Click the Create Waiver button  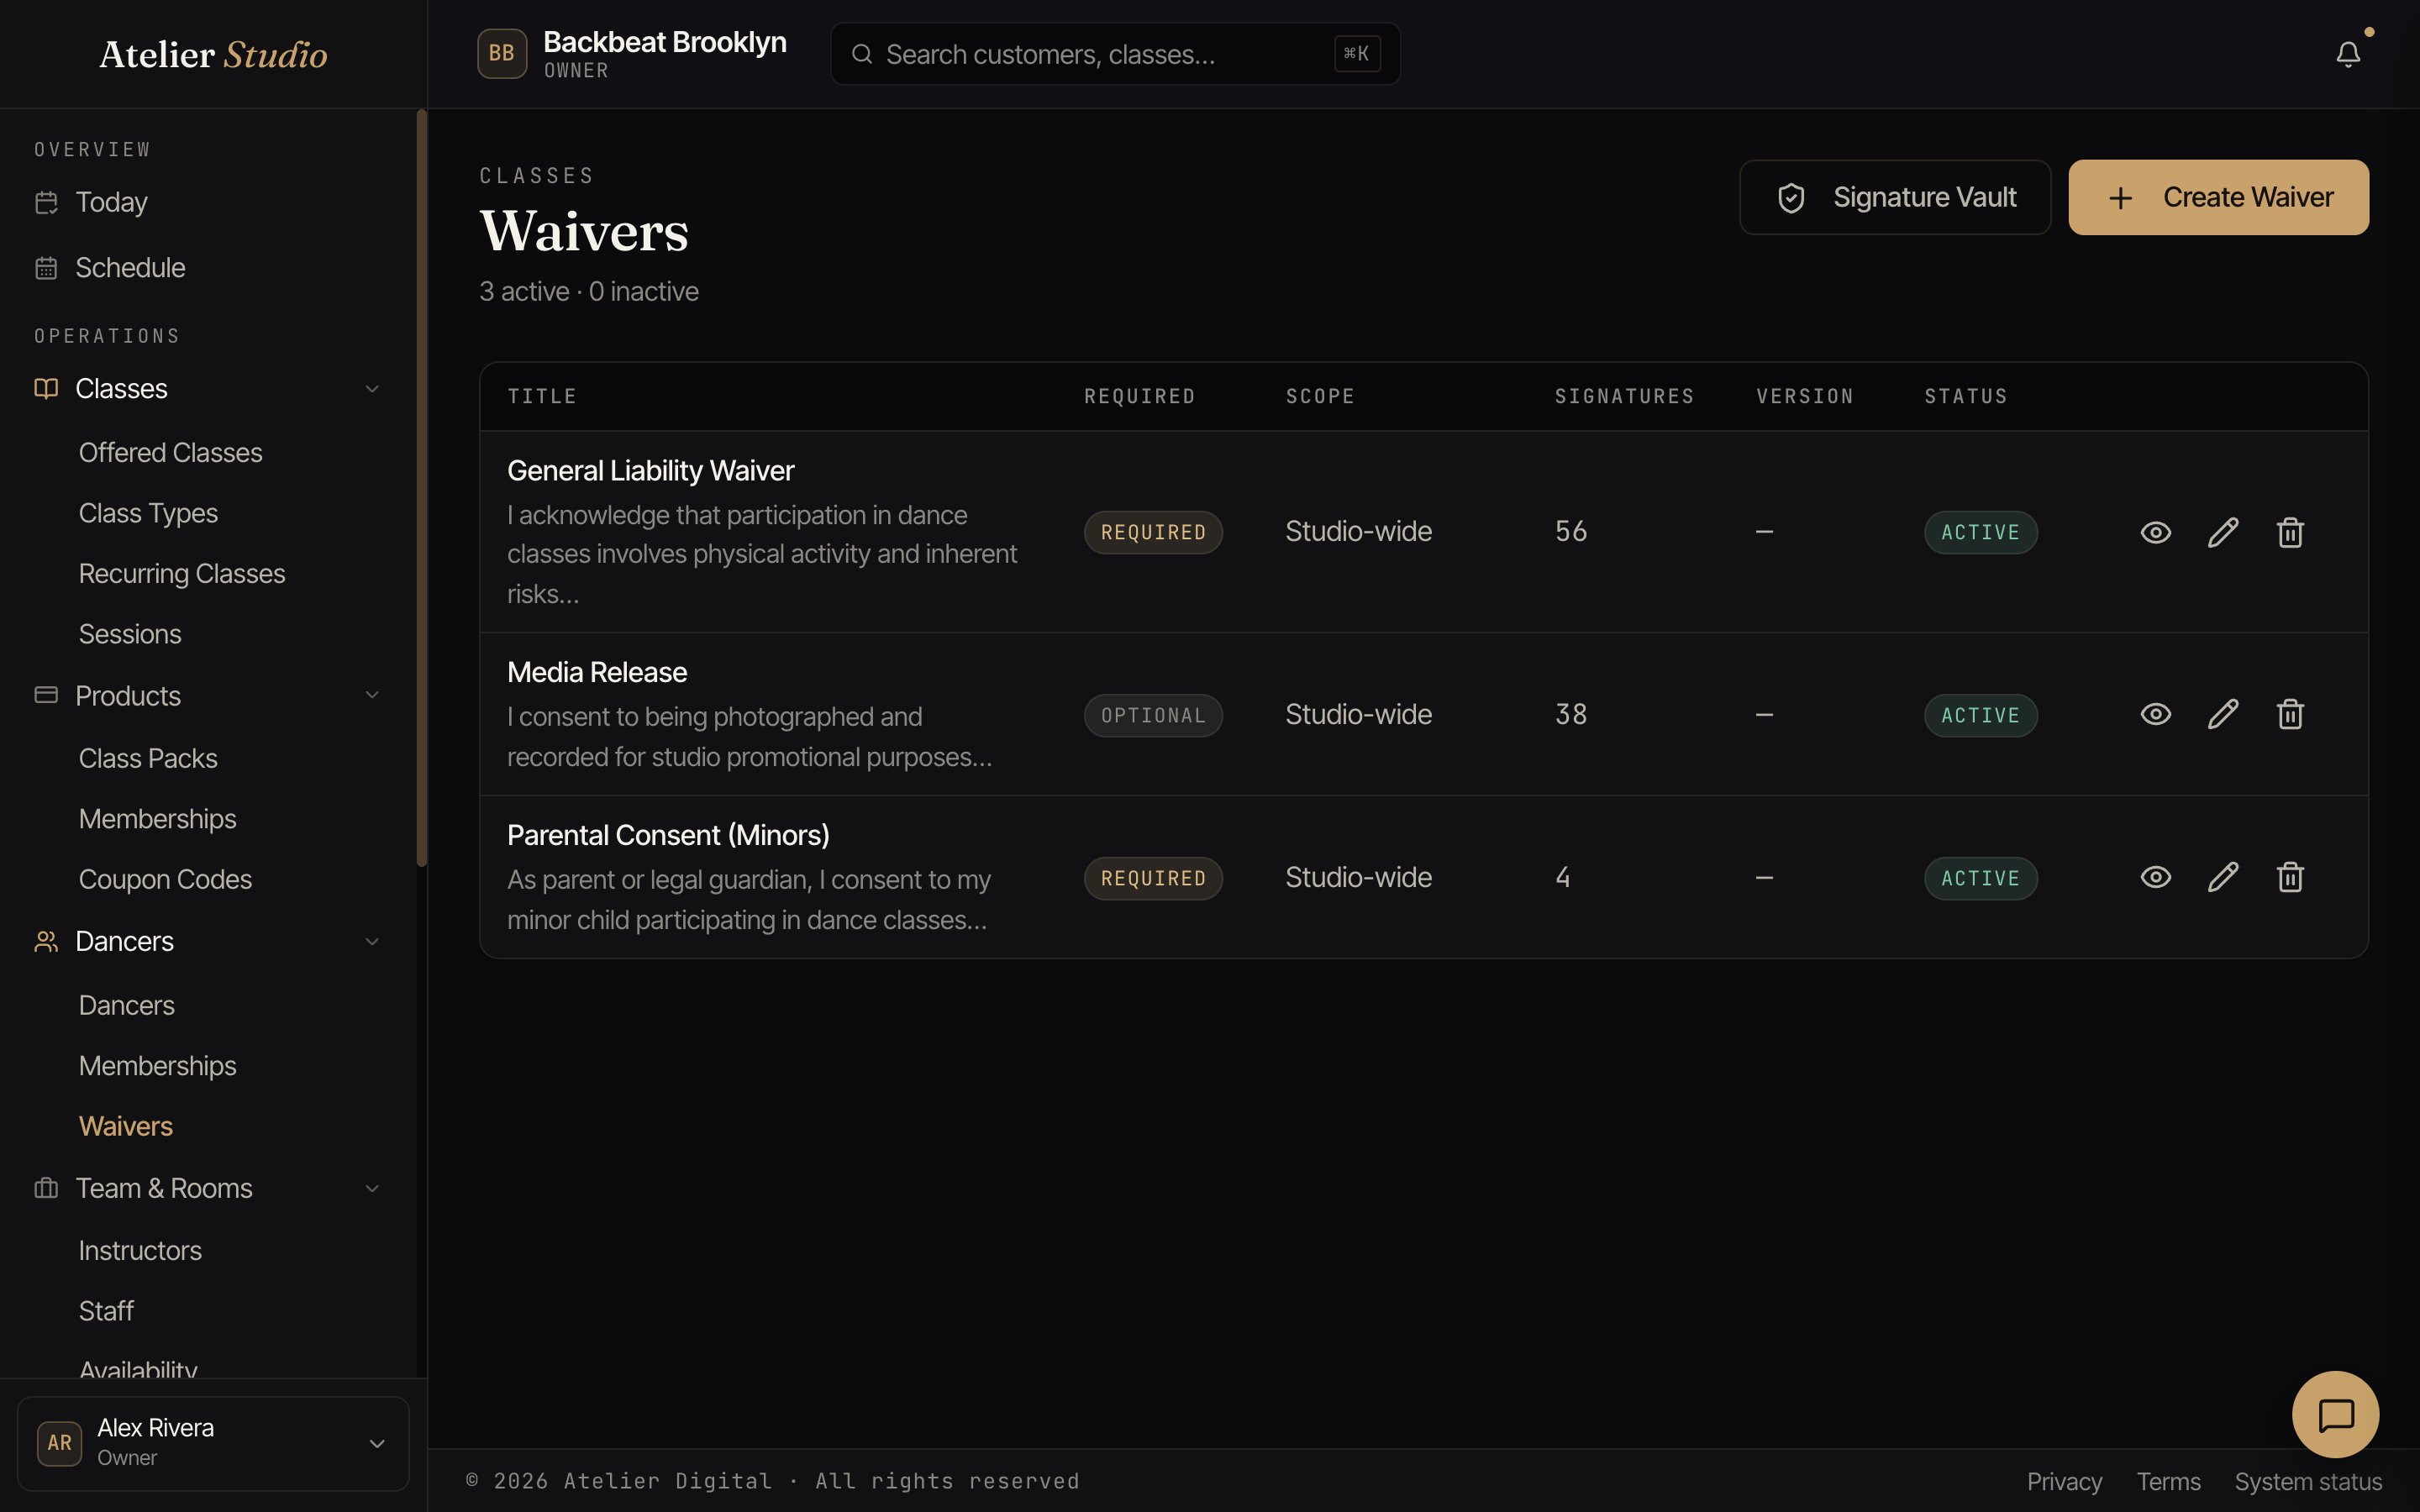[2218, 197]
